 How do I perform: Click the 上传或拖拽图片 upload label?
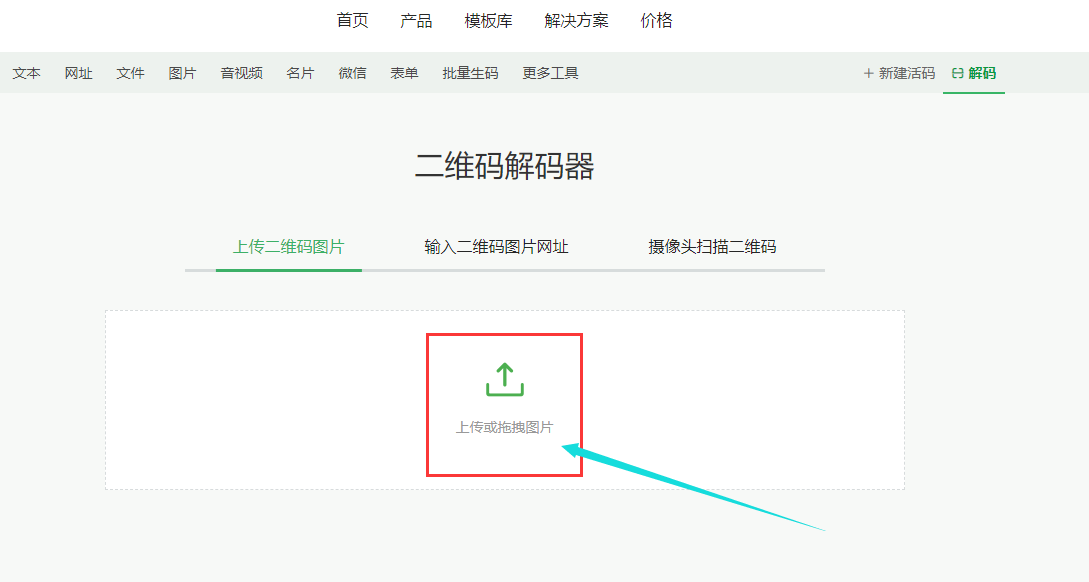coord(505,428)
